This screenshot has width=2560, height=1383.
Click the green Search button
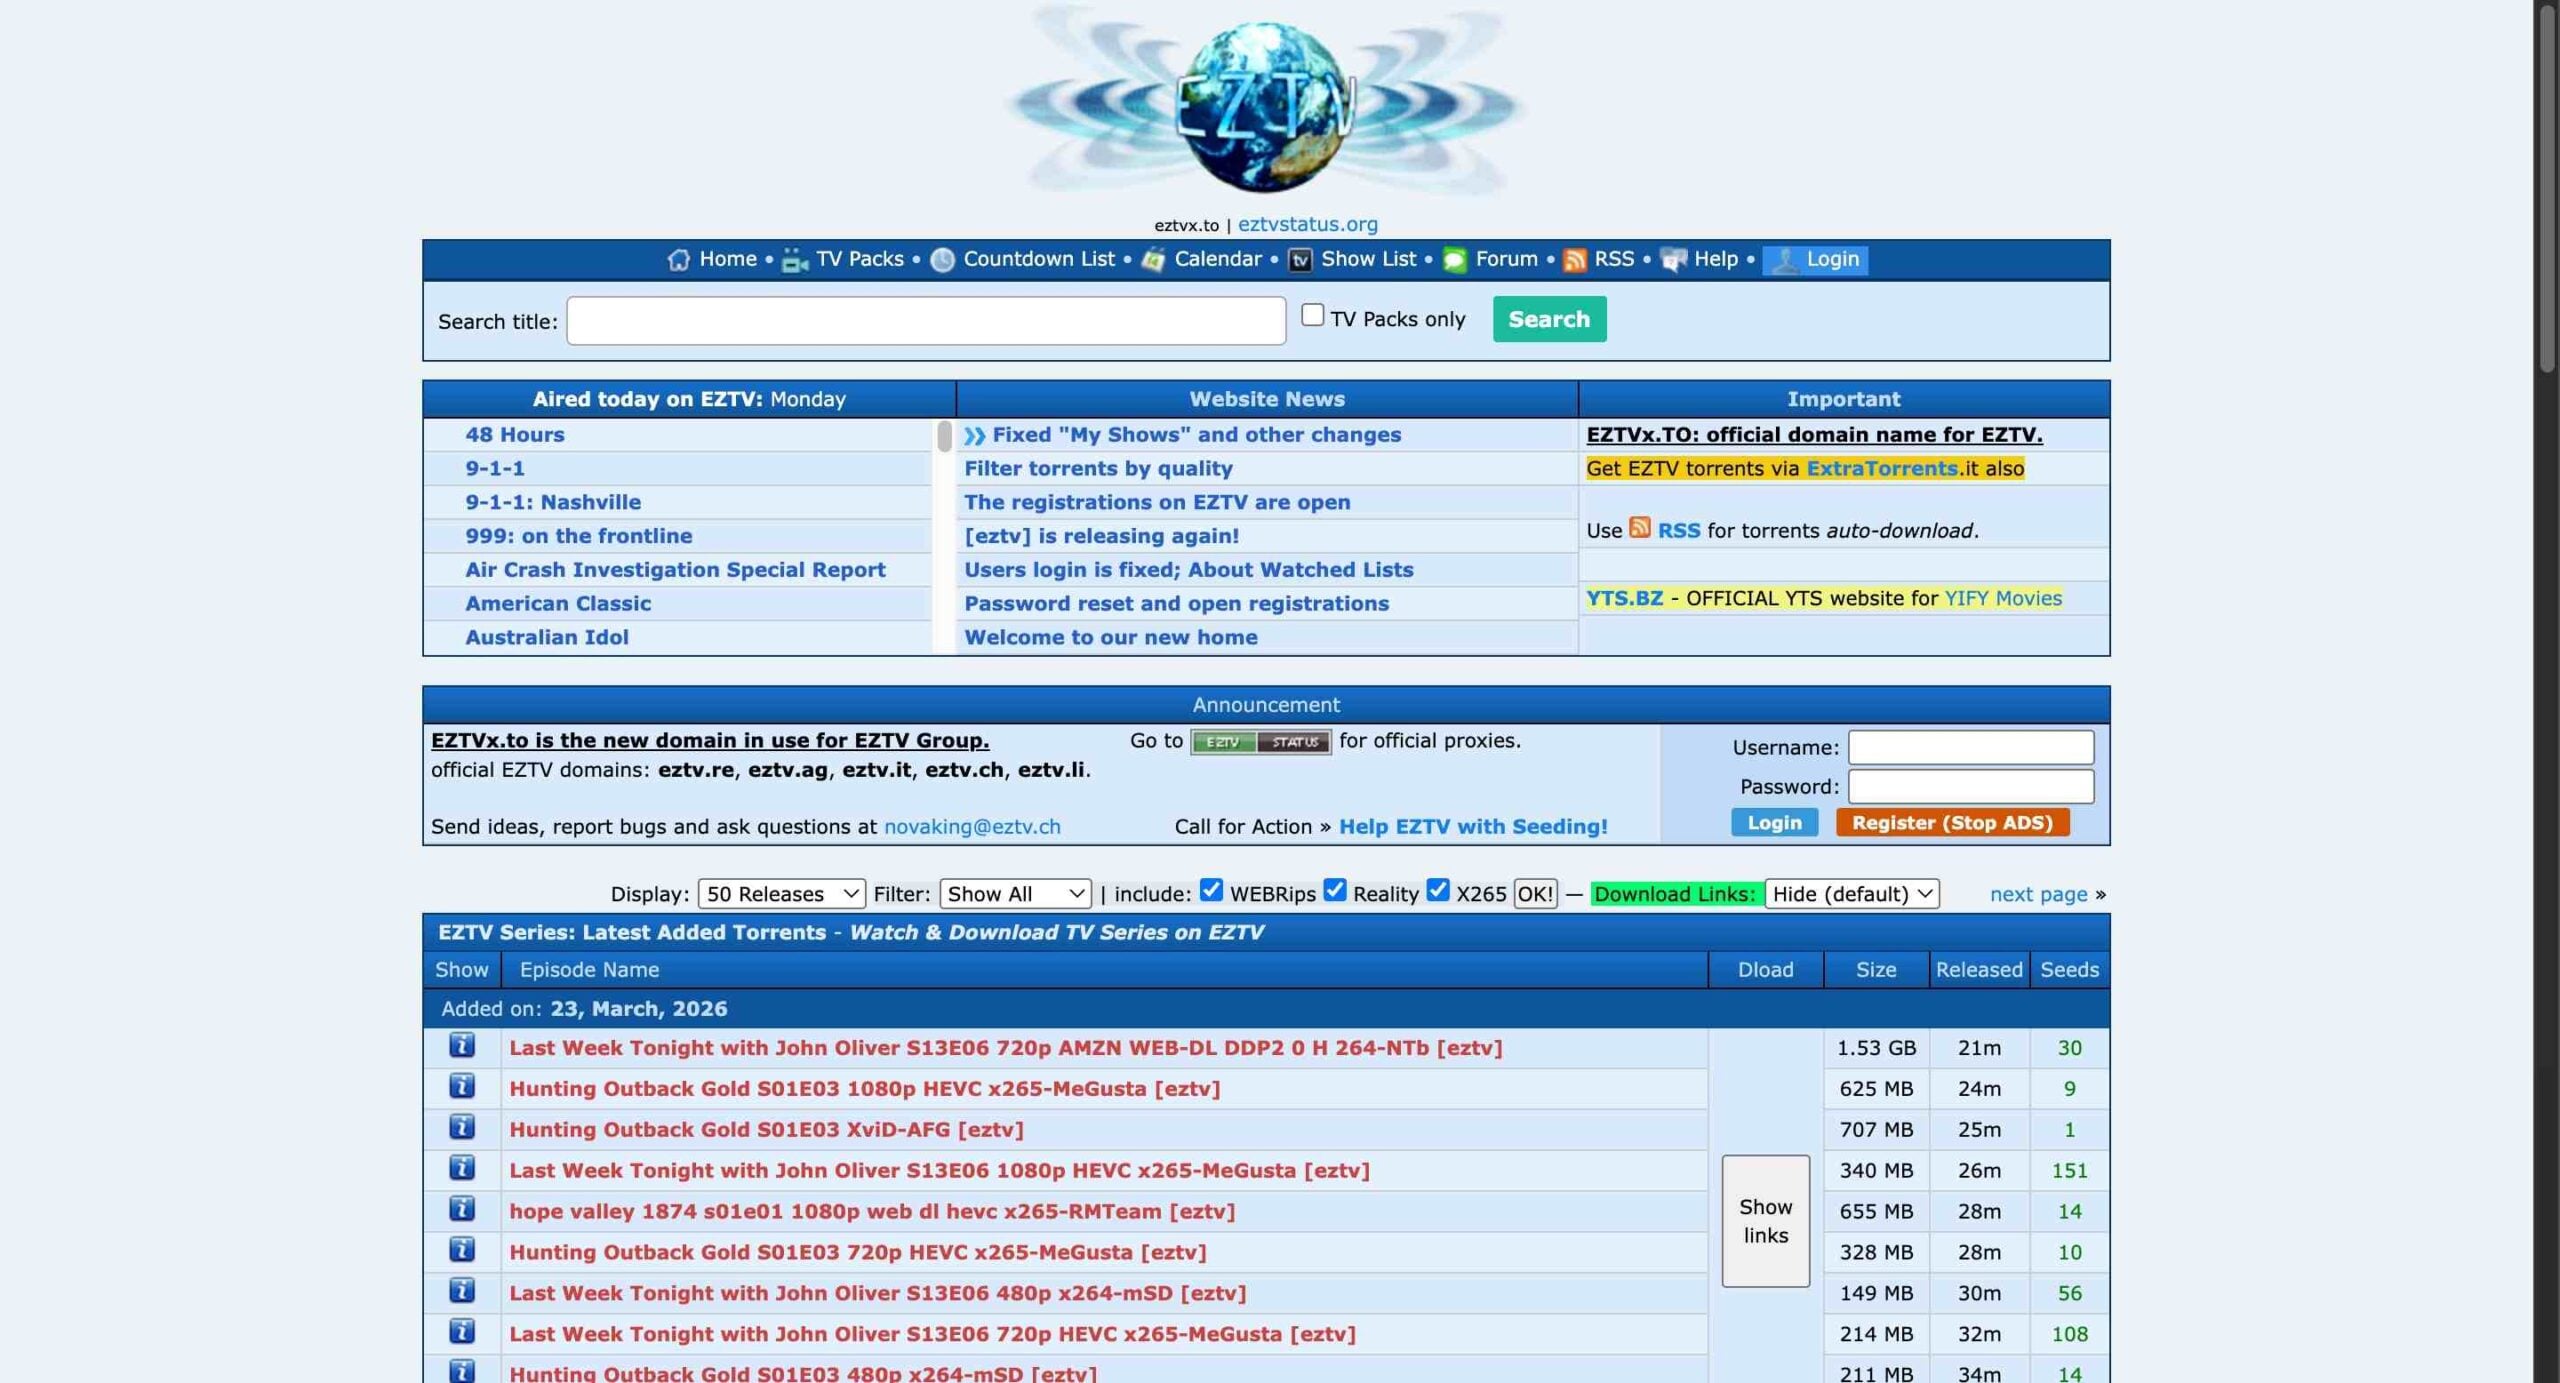point(1549,319)
